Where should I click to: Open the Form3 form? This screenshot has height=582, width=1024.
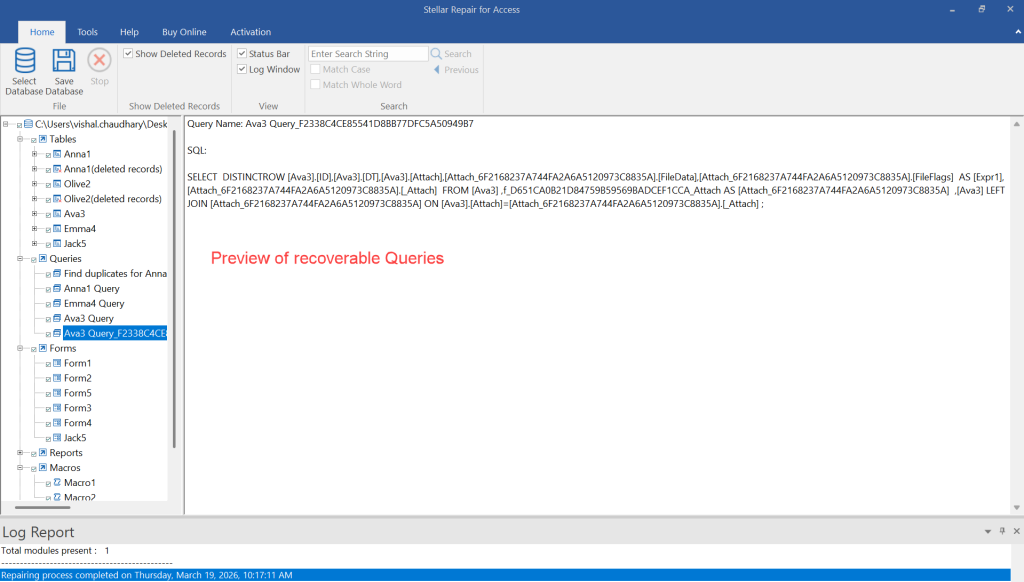75,407
